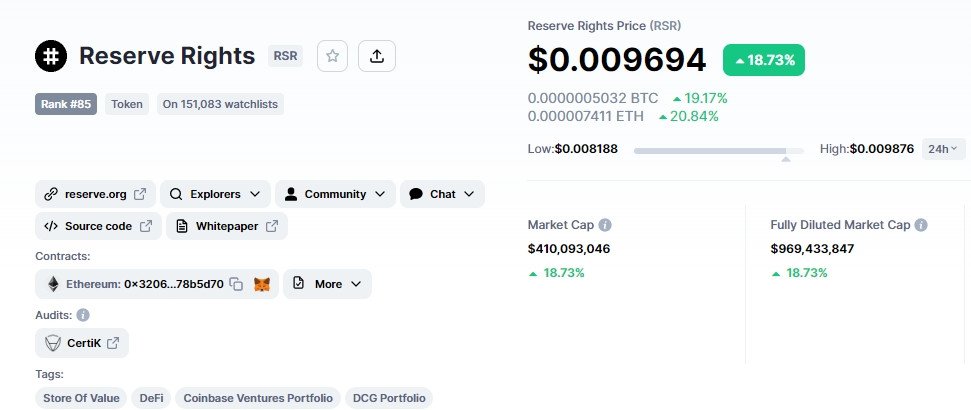Open the Source code link
Screen dimensions: 971x410
click(x=98, y=226)
